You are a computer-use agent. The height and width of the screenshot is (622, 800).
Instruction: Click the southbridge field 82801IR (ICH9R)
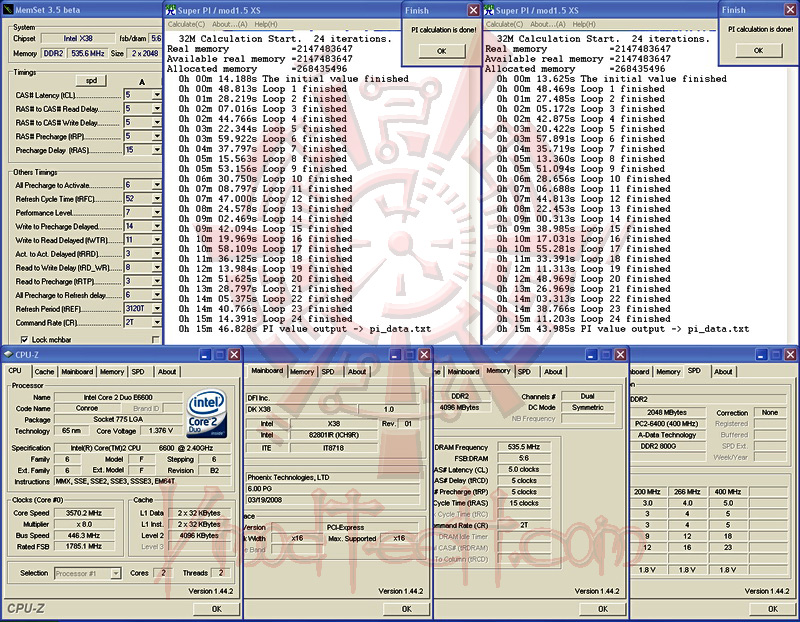[334, 435]
